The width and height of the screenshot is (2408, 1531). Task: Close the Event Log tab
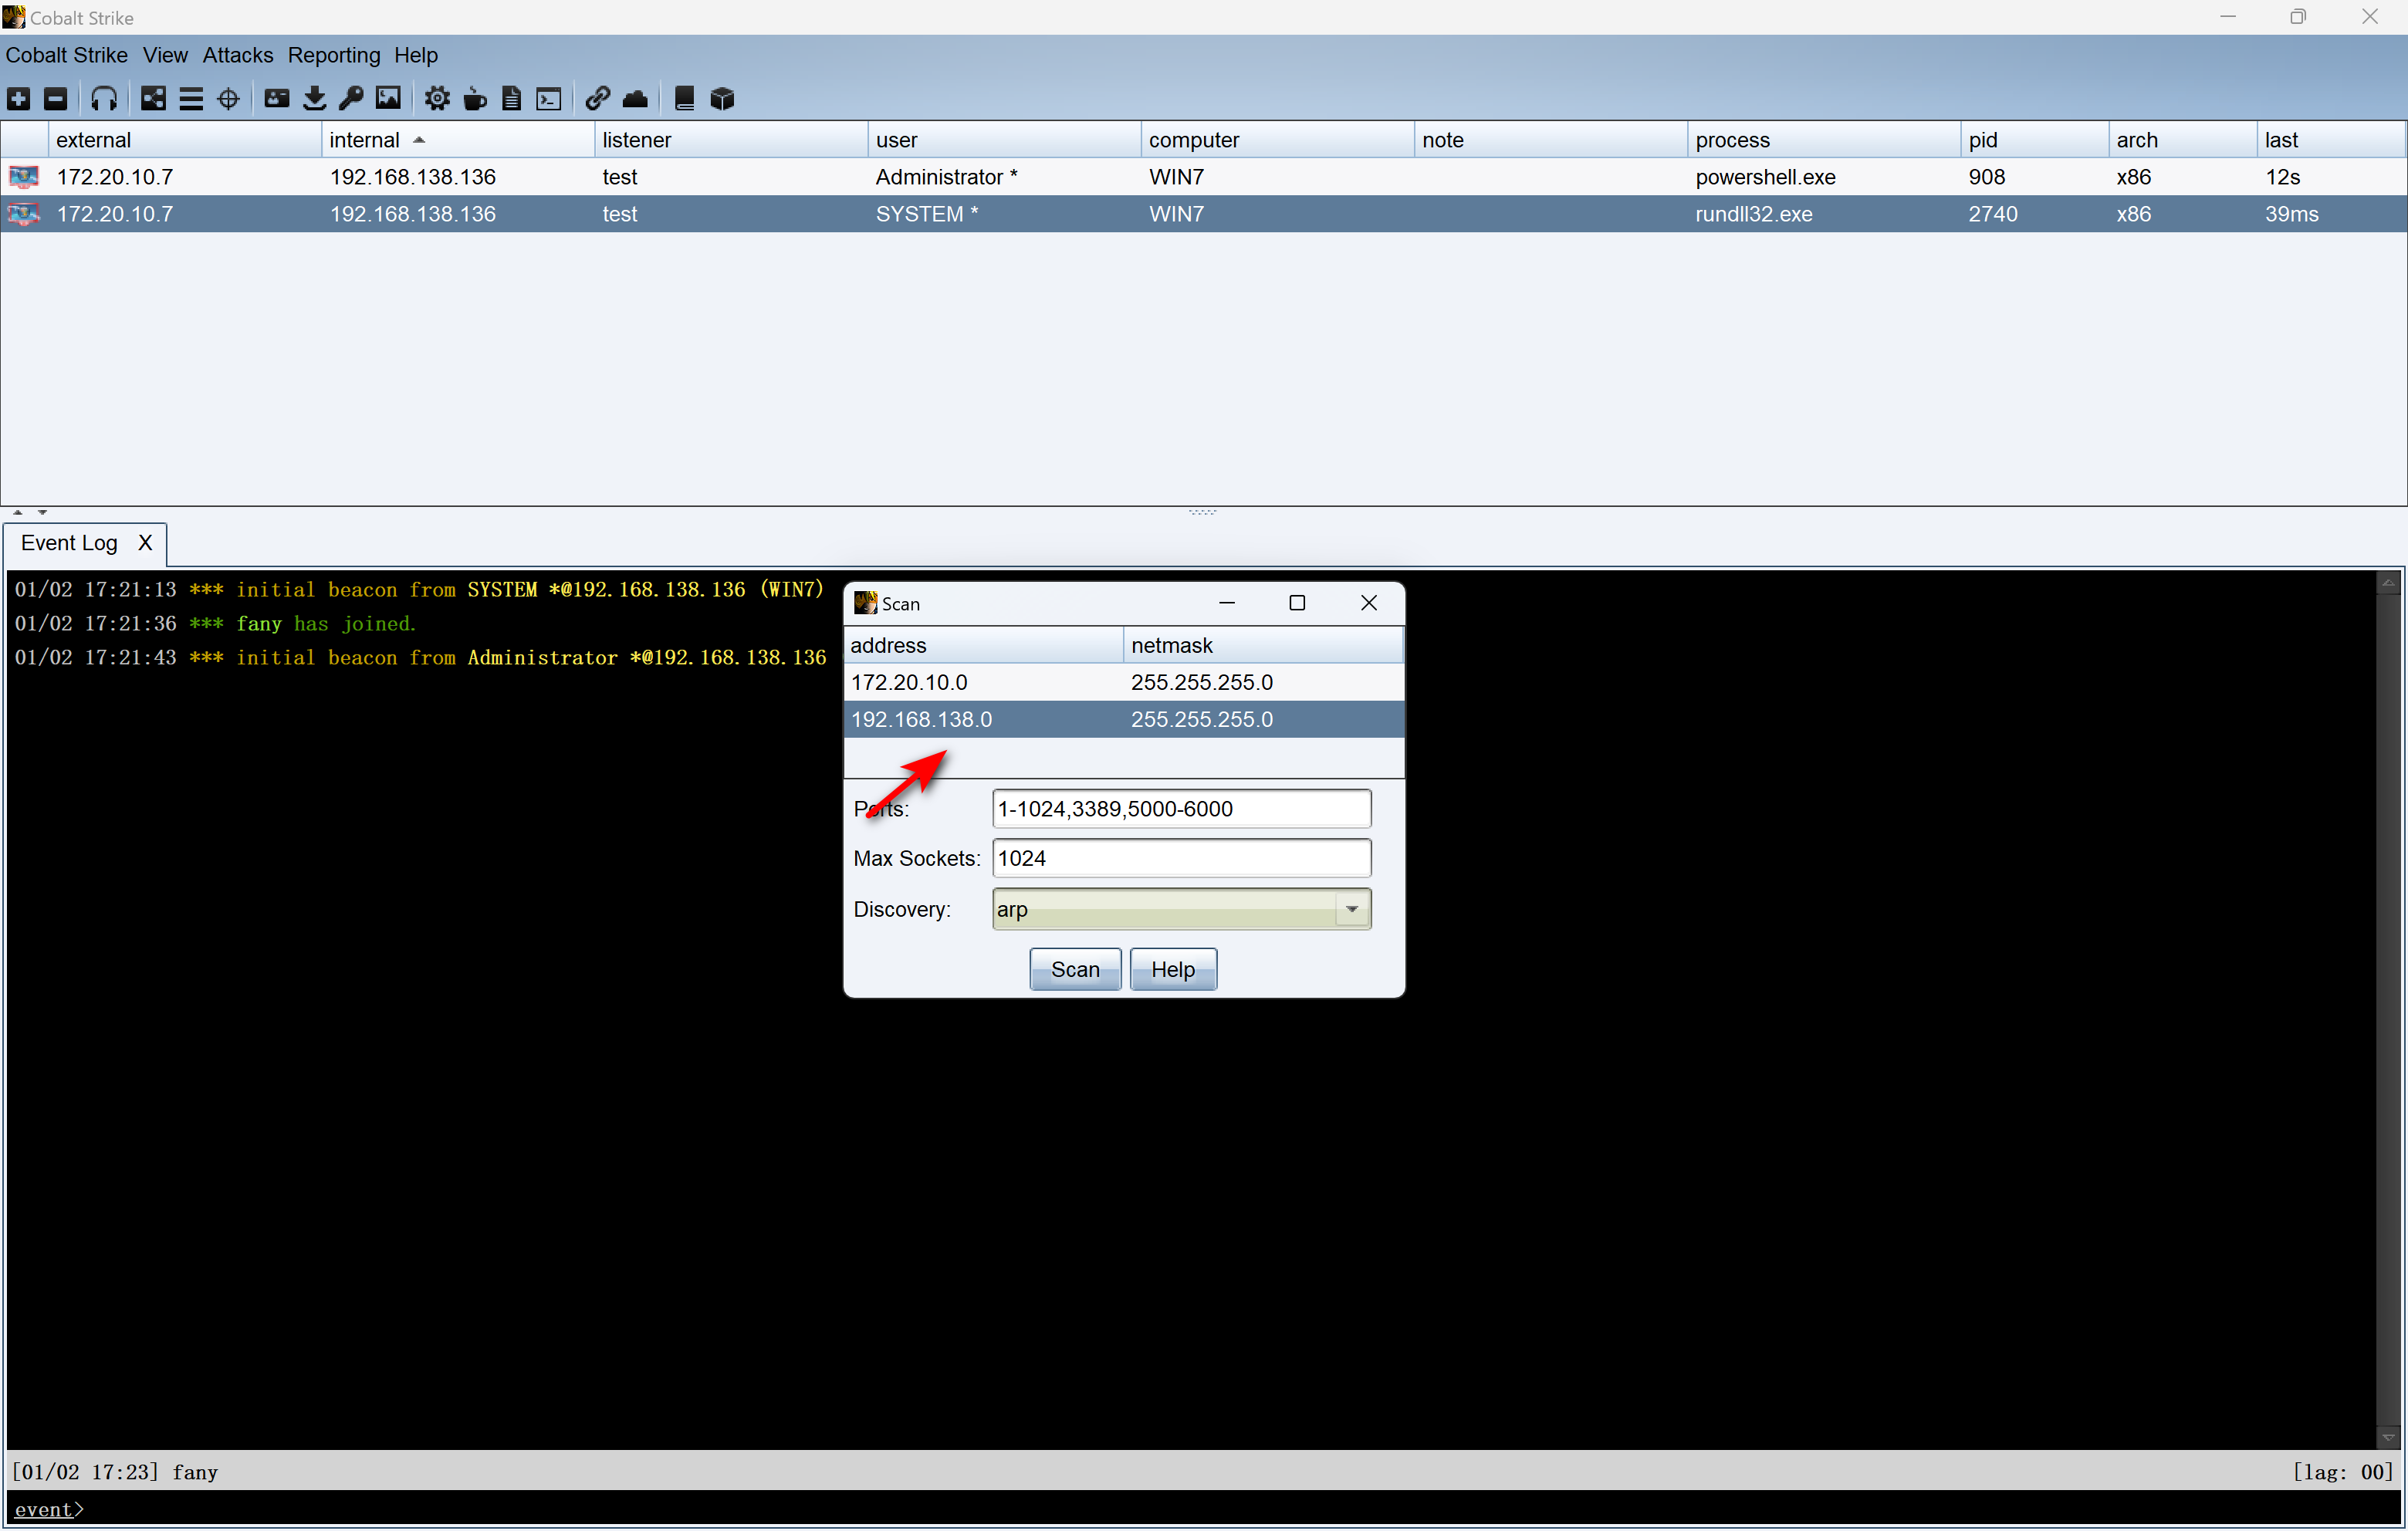coord(145,543)
